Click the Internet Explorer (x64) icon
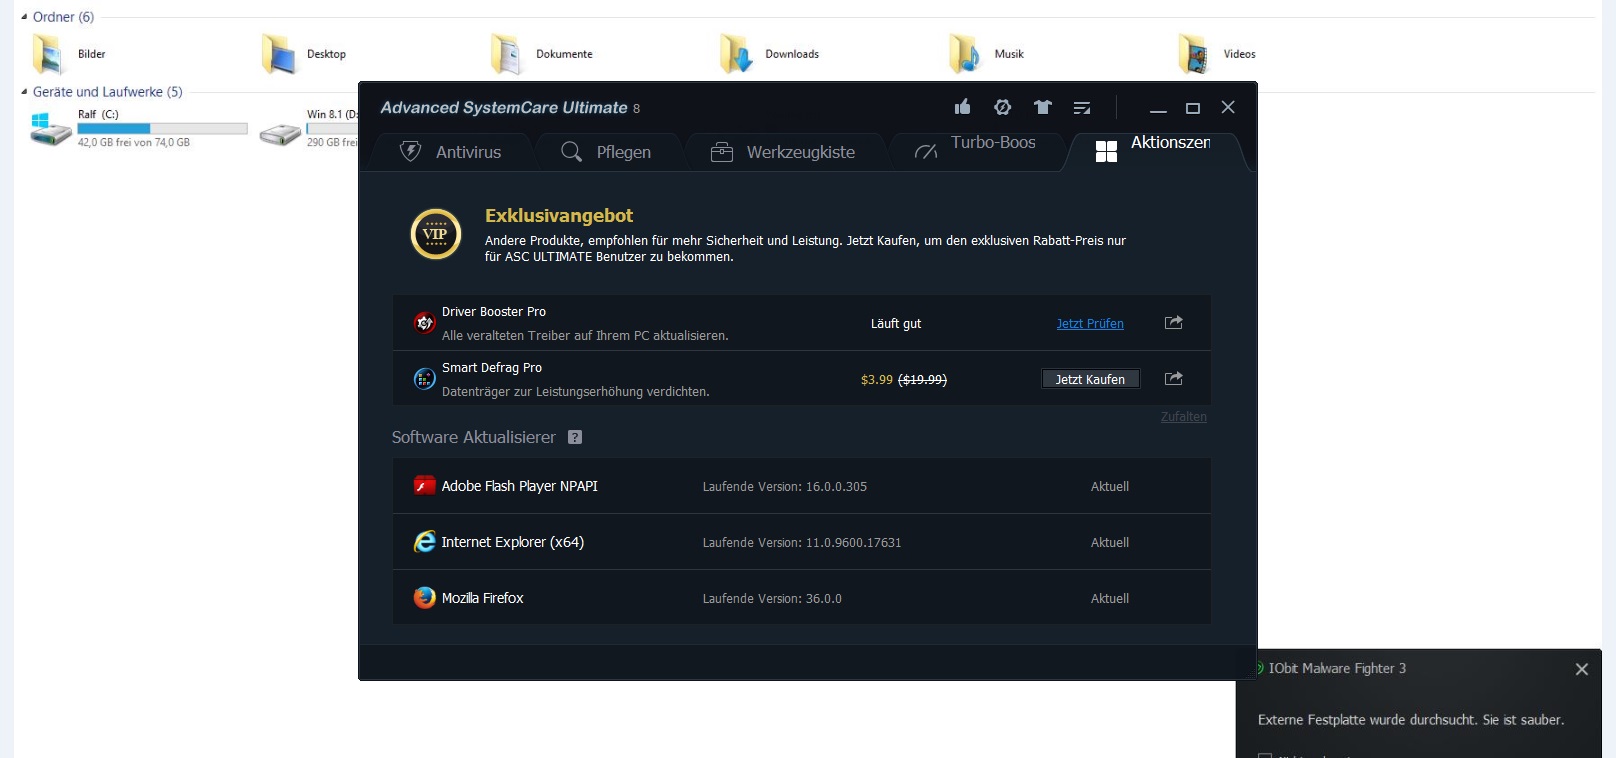Screen dimensions: 1616x758 424,542
